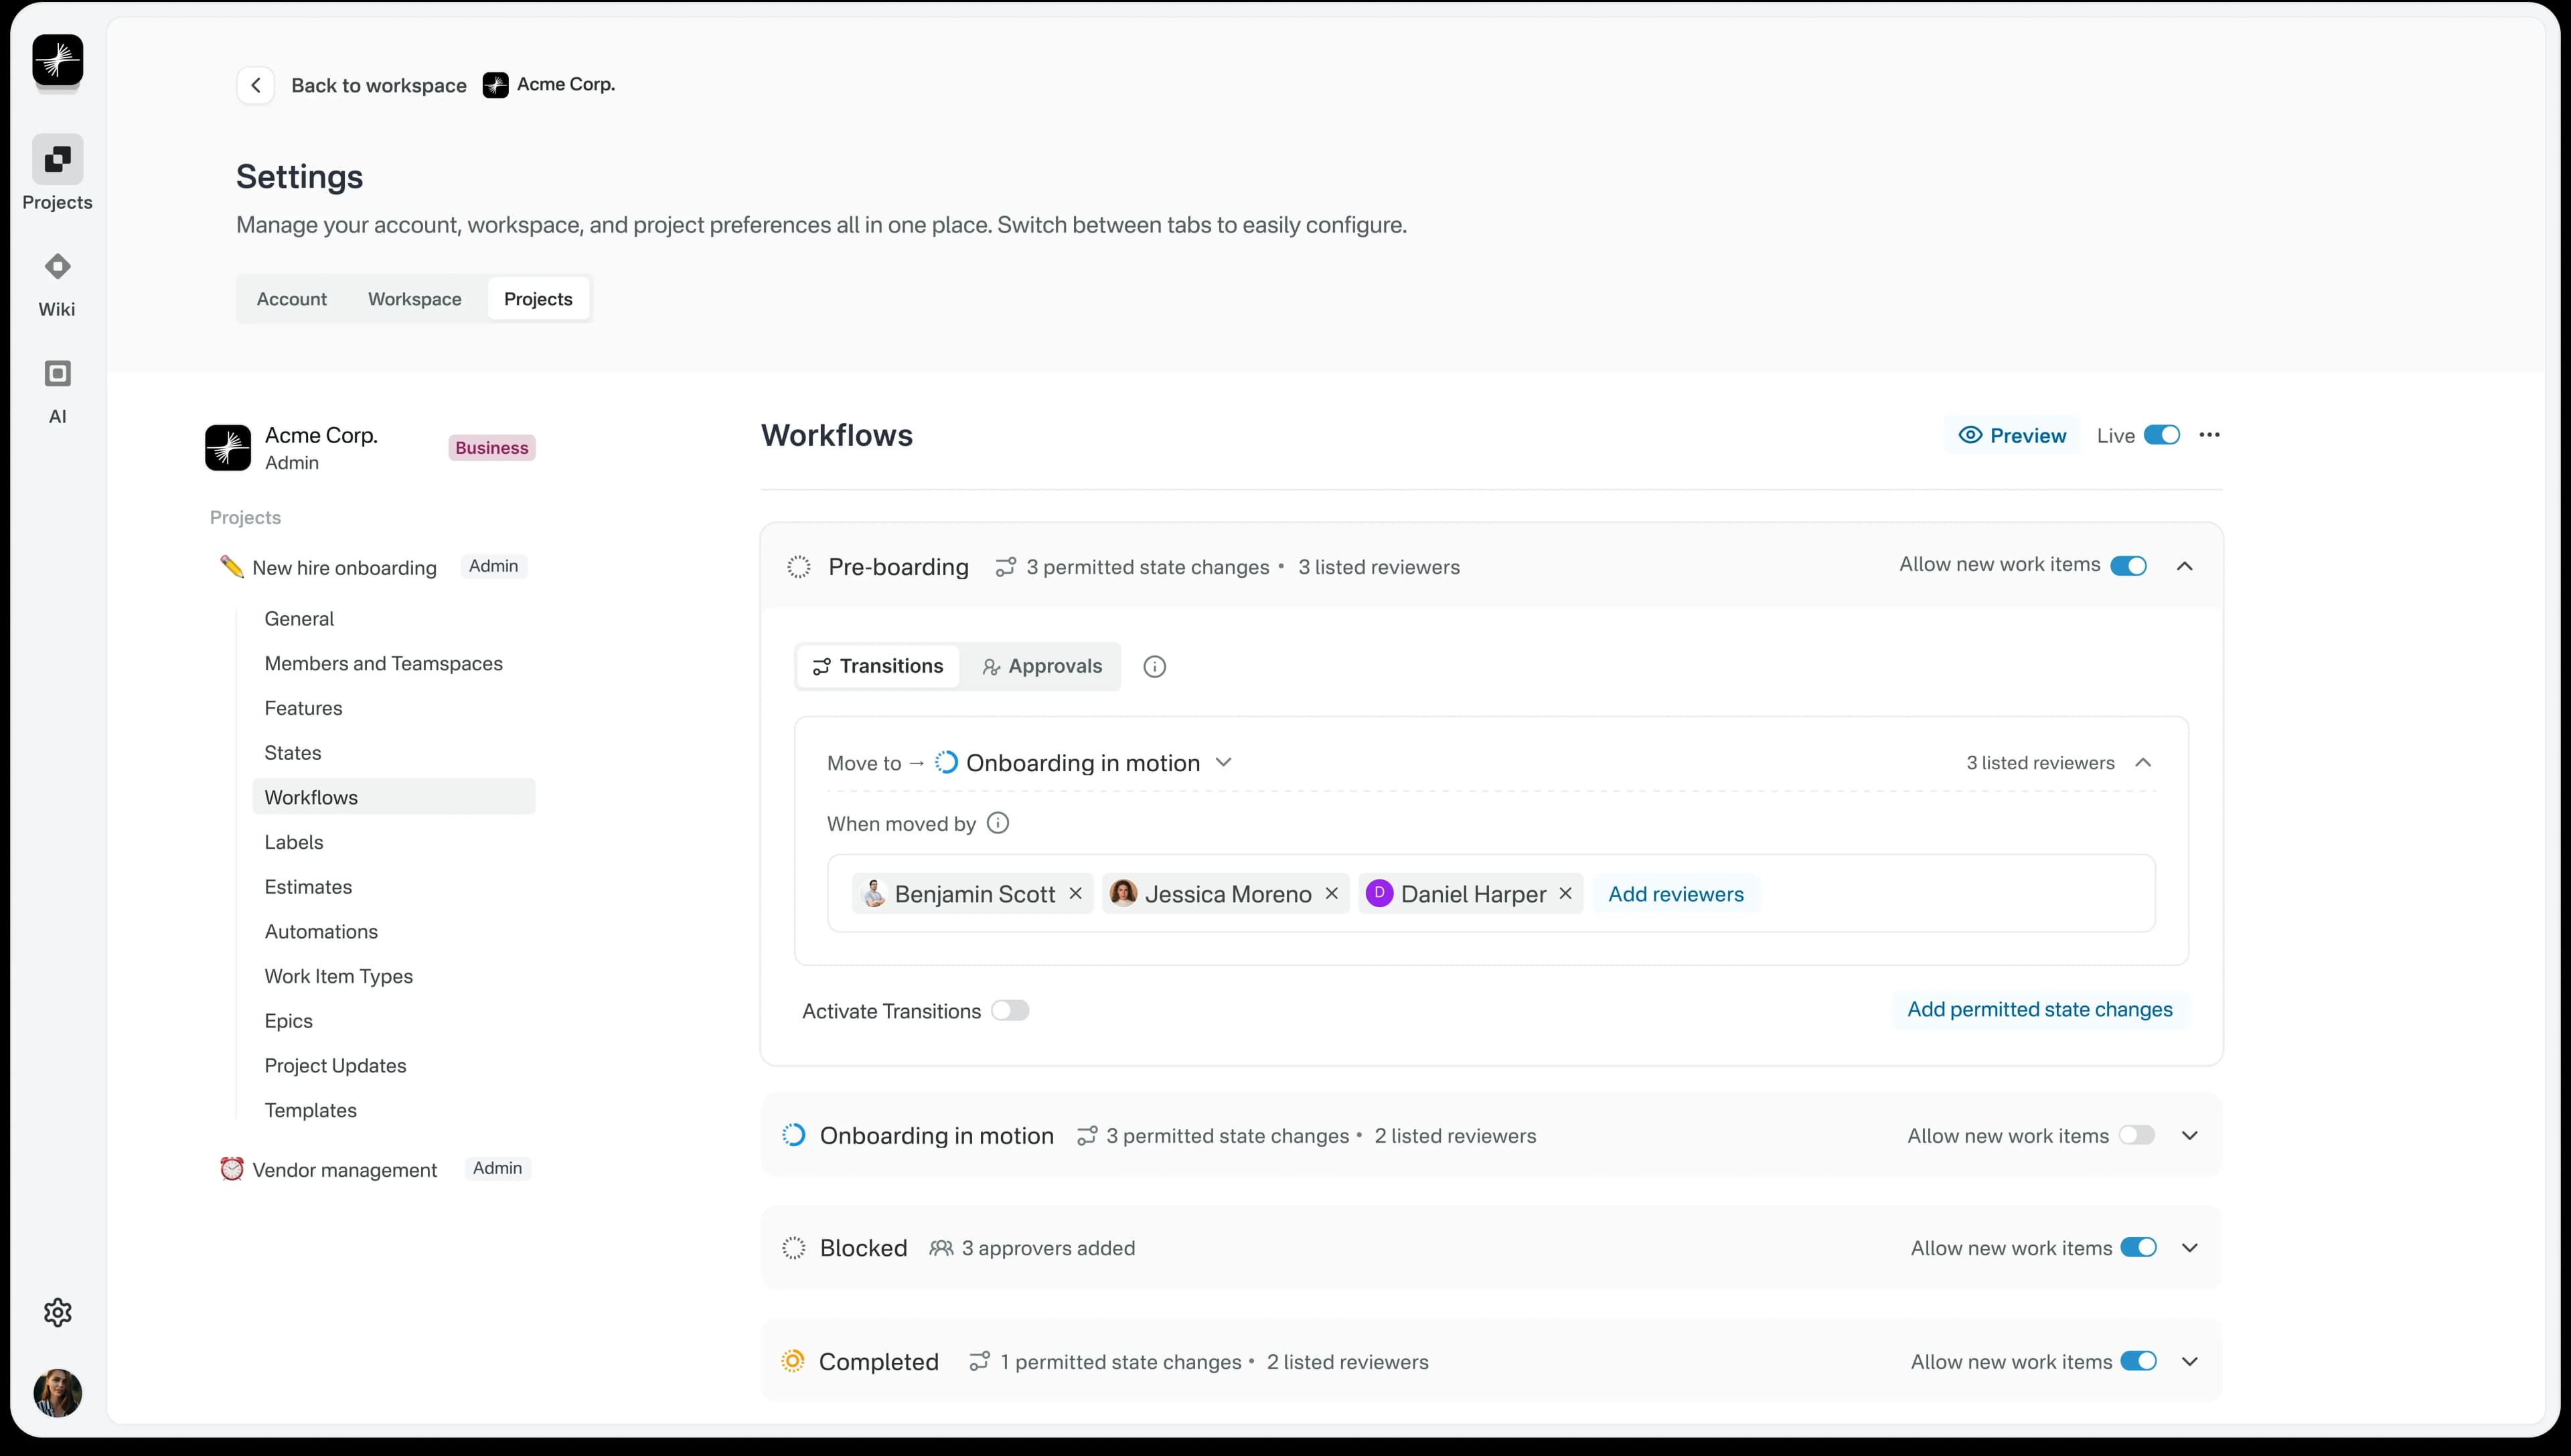This screenshot has height=1456, width=2571.
Task: Open the AI section in the sidebar
Action: click(x=57, y=390)
